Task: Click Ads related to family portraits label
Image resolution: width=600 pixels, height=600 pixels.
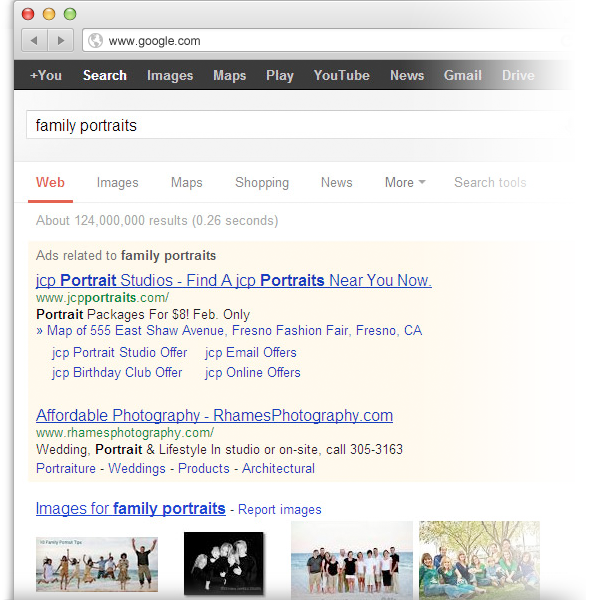Action: [x=126, y=256]
